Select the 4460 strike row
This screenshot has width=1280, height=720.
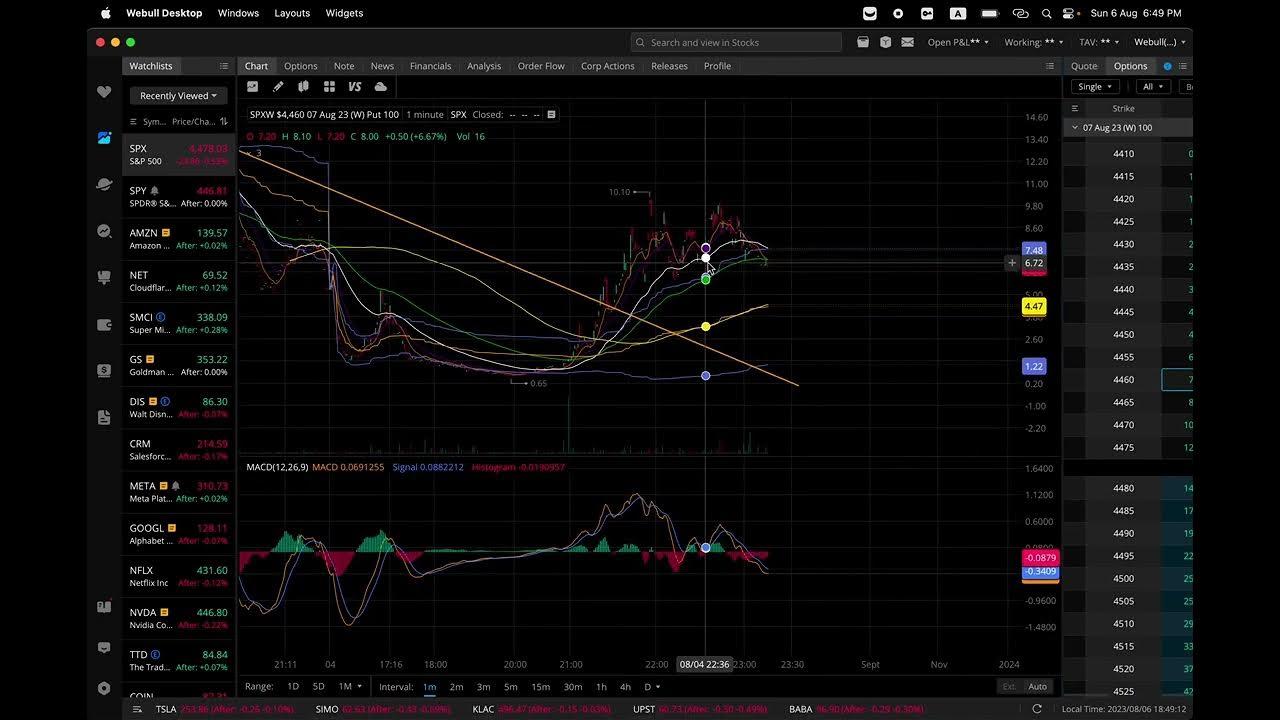[x=1127, y=380]
